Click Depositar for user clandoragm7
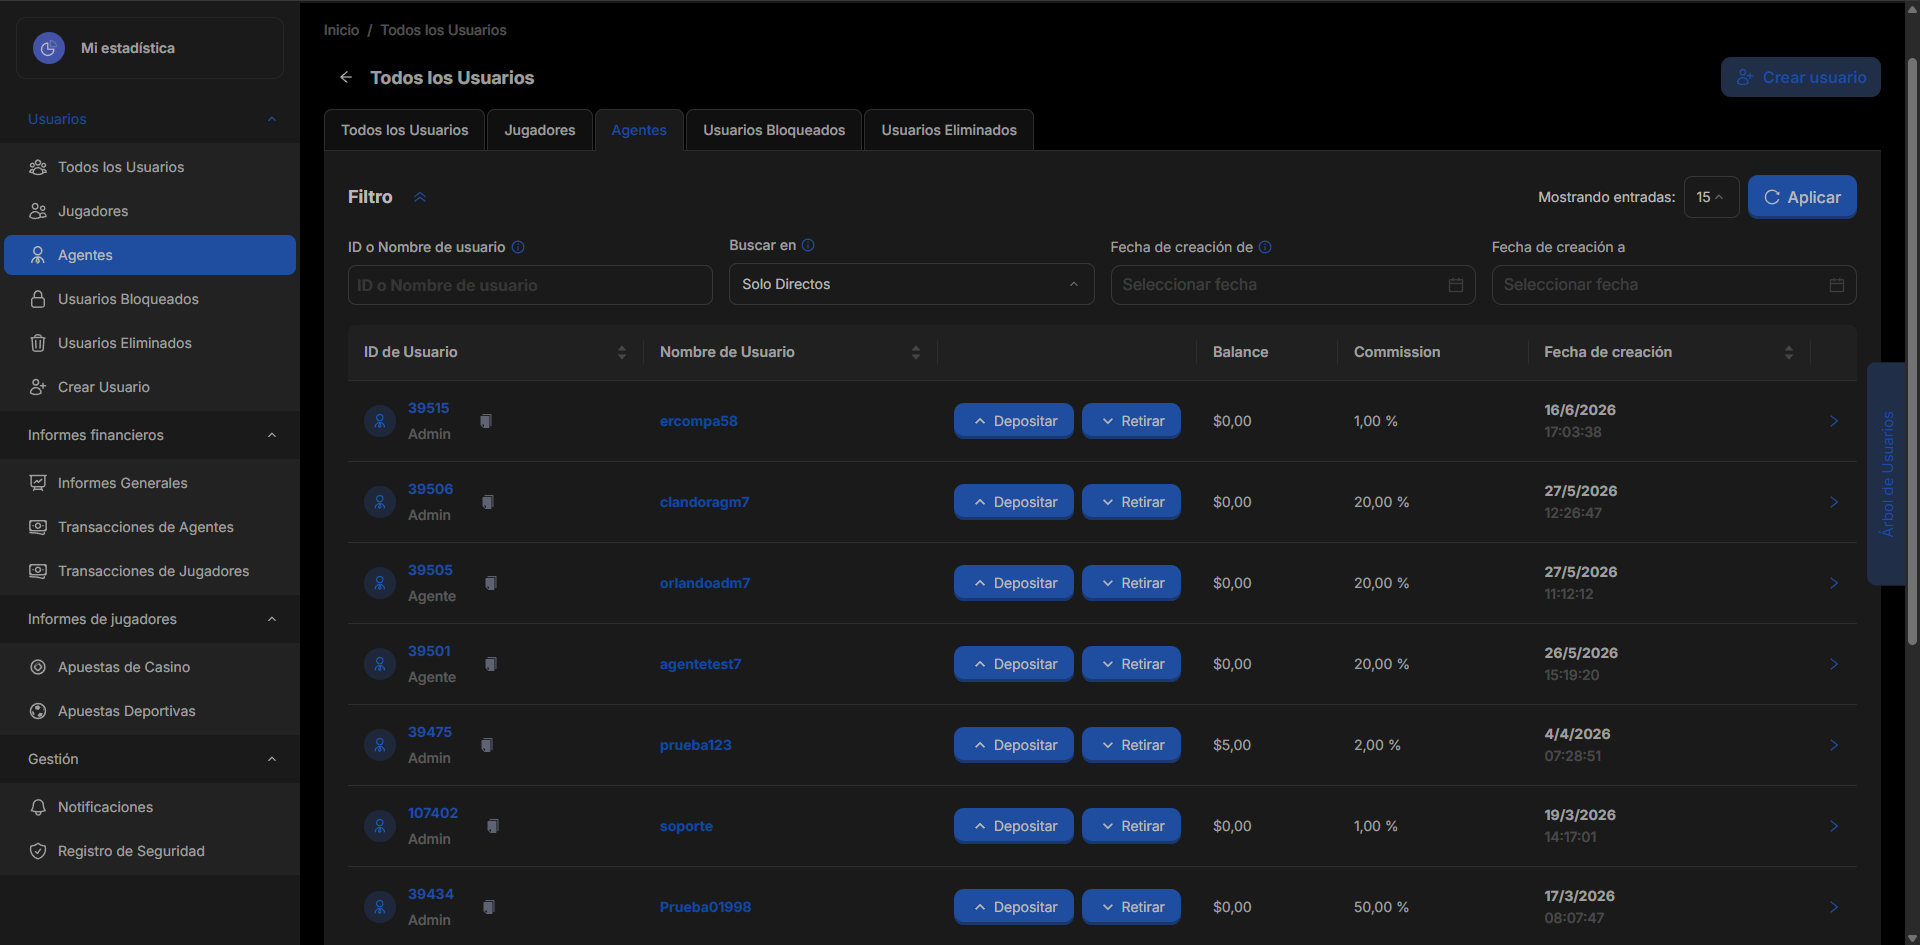Viewport: 1920px width, 945px height. tap(1013, 502)
